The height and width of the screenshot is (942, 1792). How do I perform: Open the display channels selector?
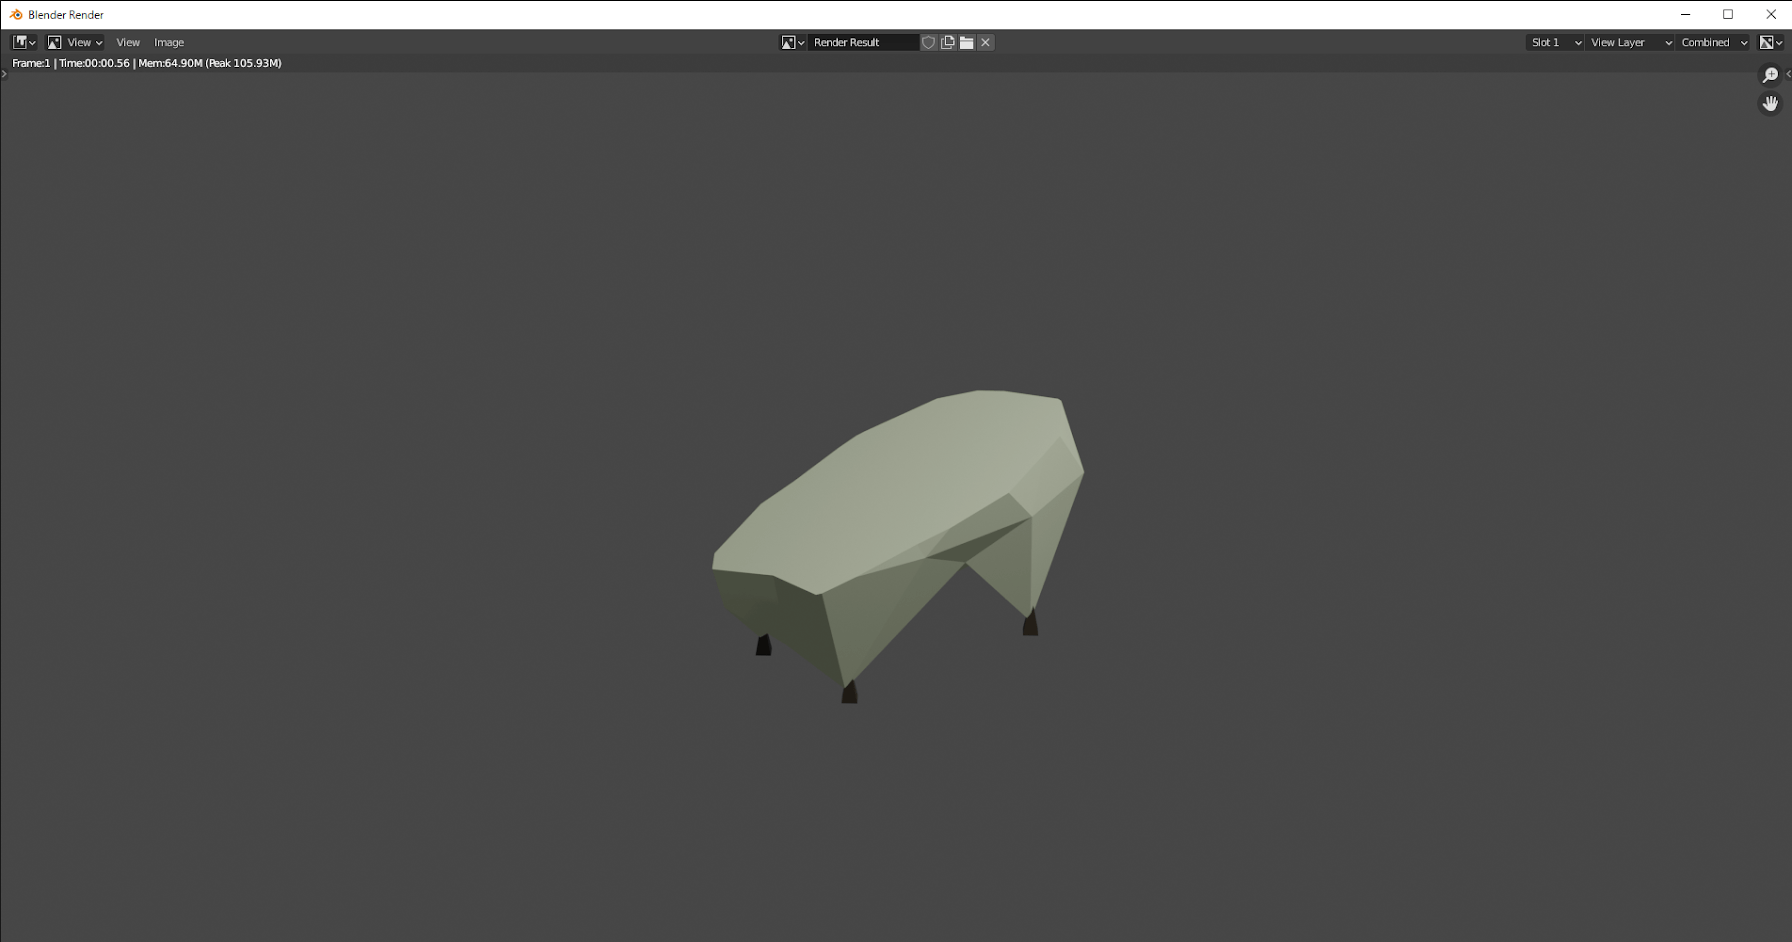tap(1771, 42)
